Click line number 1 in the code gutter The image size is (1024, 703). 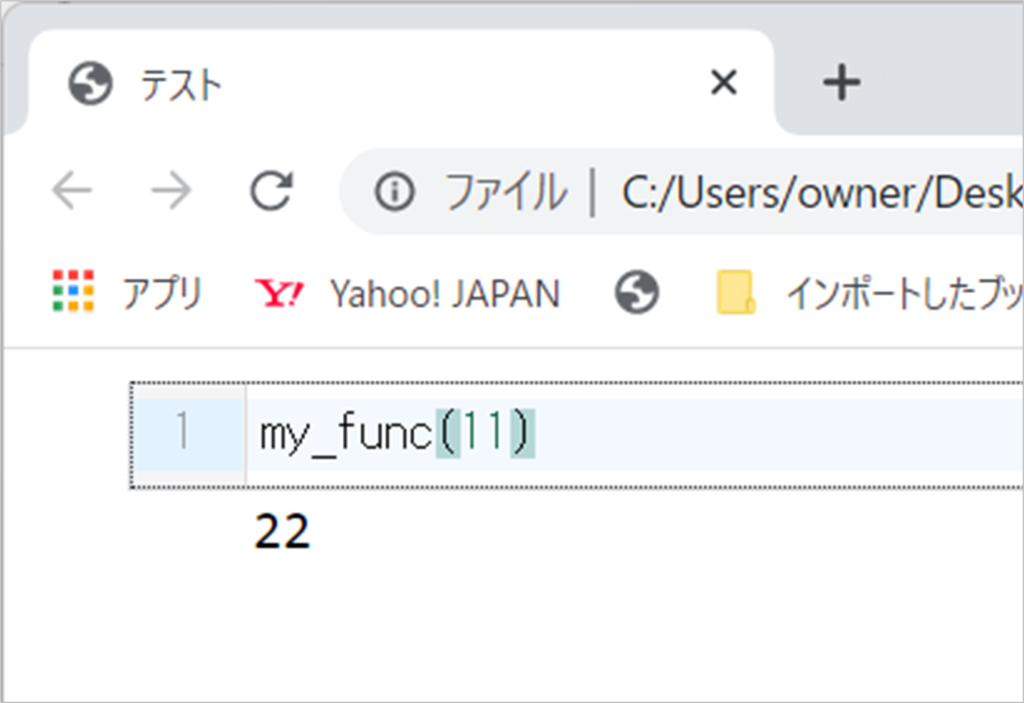click(x=183, y=433)
